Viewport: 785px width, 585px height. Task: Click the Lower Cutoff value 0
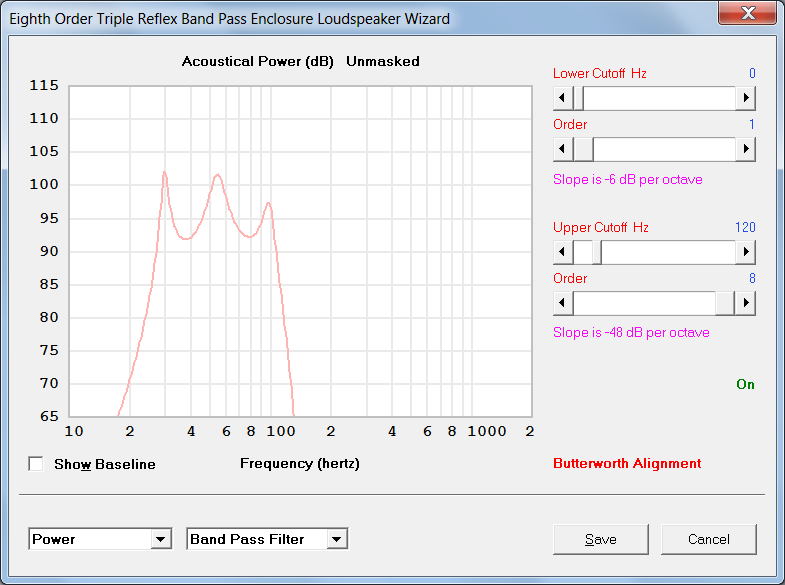click(752, 73)
